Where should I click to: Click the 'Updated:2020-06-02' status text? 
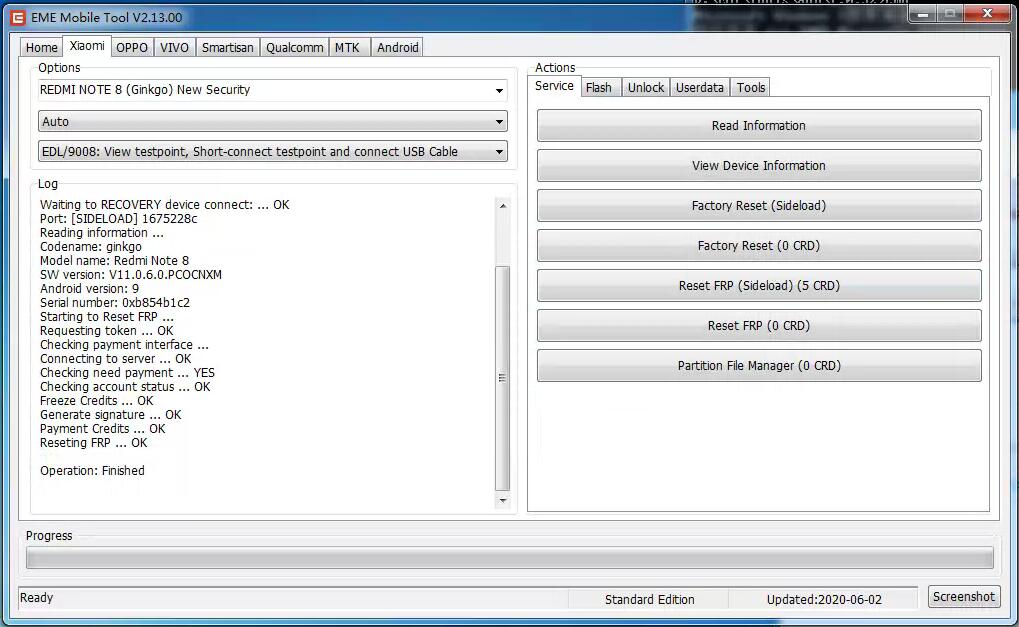[x=824, y=600]
